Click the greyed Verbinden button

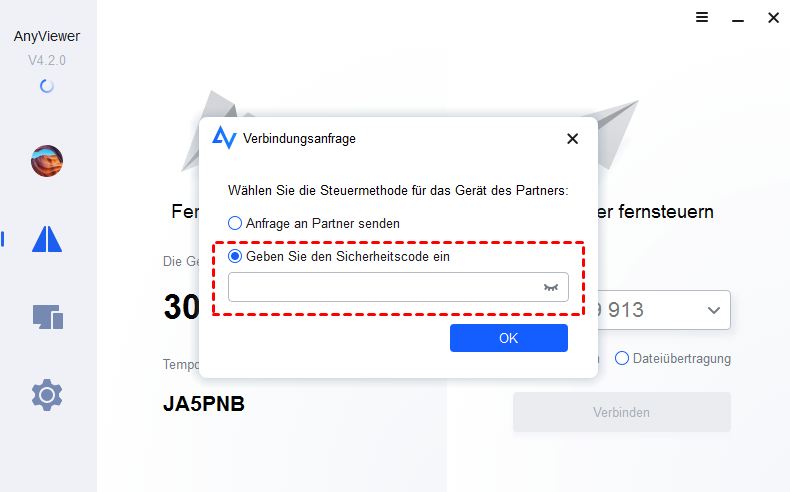[622, 412]
